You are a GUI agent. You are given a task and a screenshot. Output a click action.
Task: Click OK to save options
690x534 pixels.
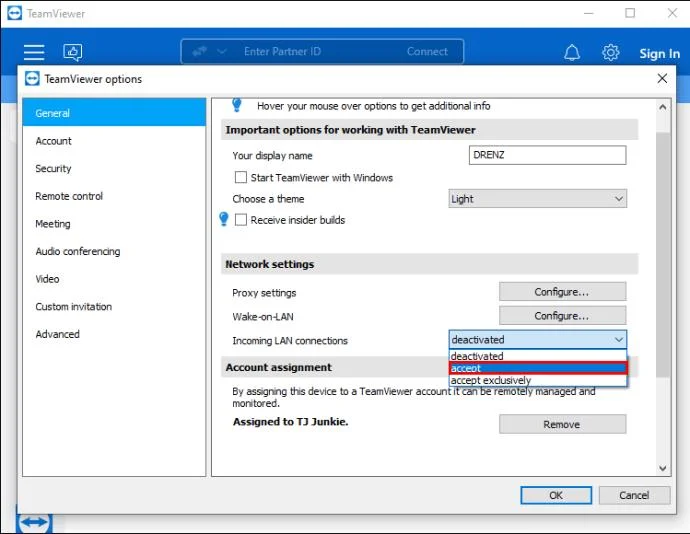(x=556, y=495)
